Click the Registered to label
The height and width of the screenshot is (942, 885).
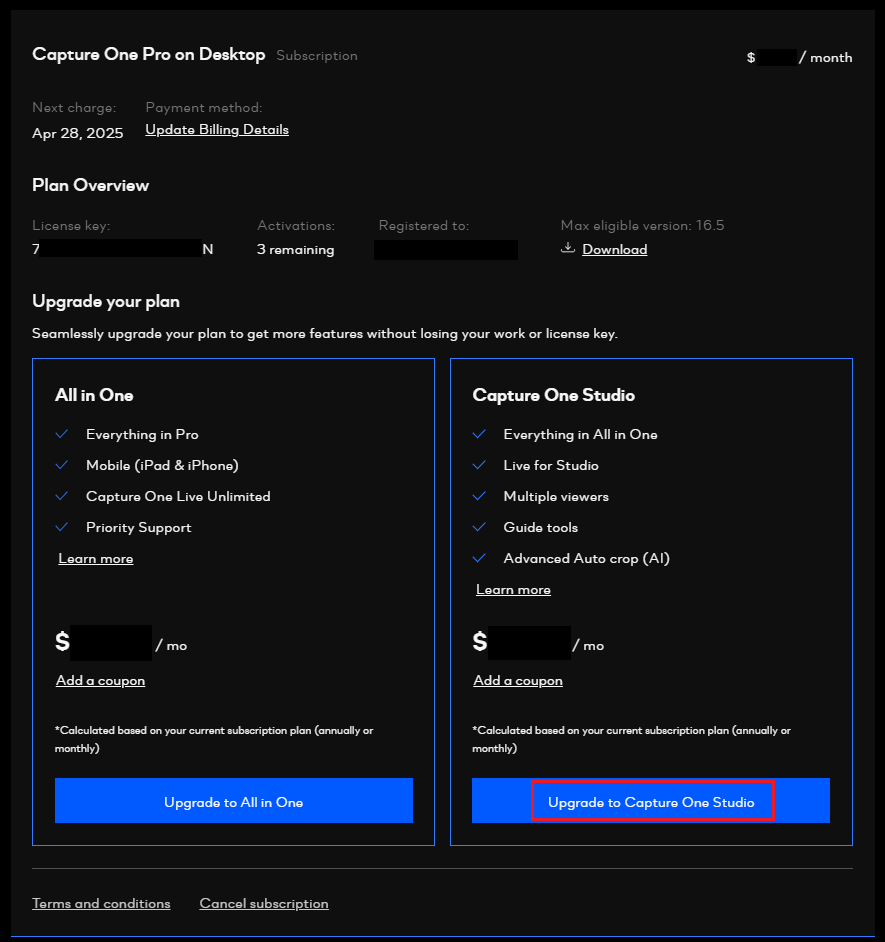coord(424,226)
